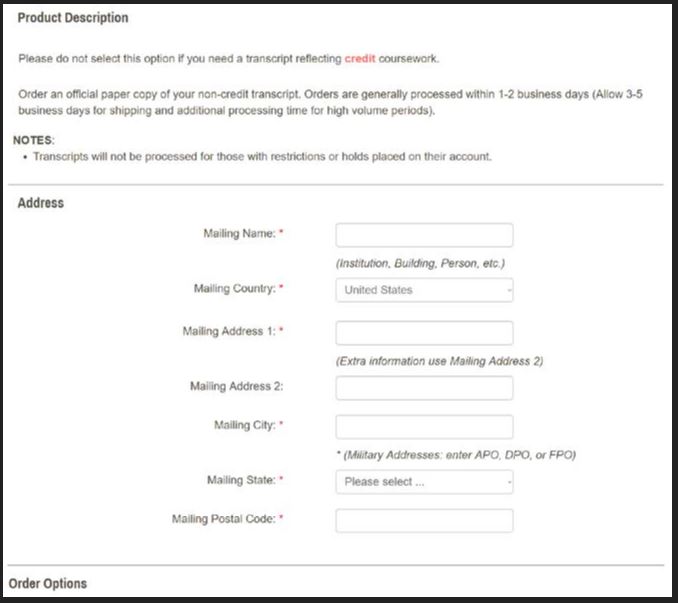Click the 'Institution, Building, Person' hint text
The width and height of the screenshot is (678, 603).
pyautogui.click(x=420, y=263)
